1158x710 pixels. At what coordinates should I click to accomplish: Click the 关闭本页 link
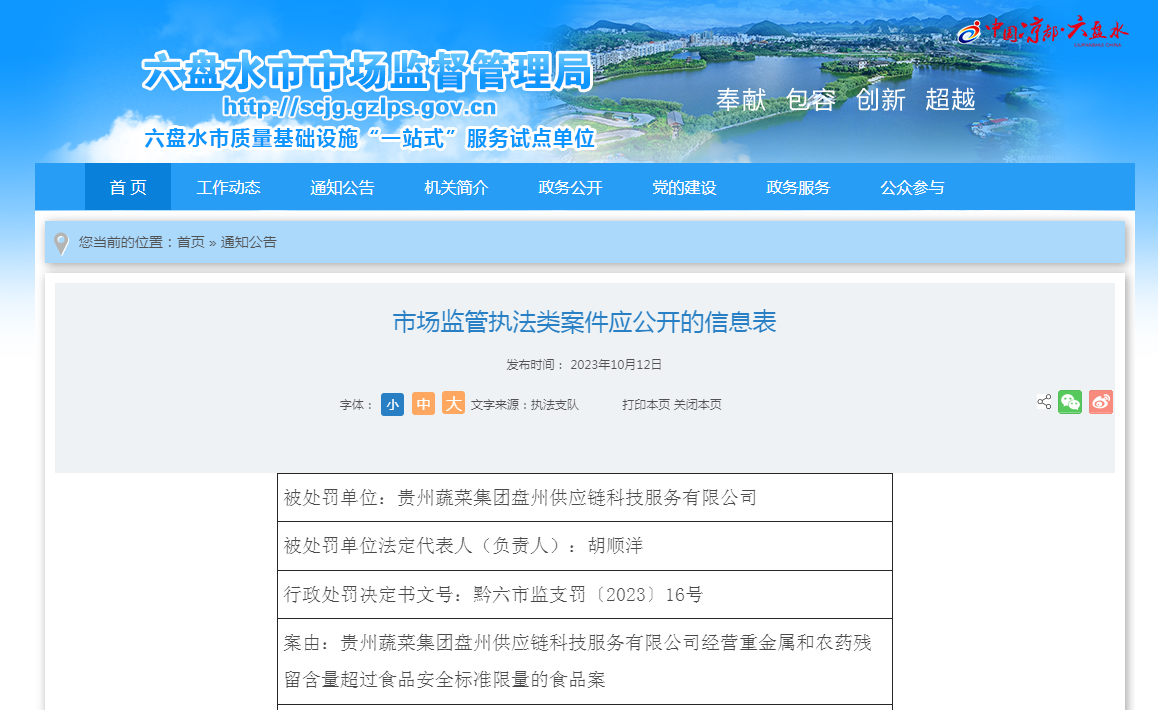click(x=697, y=405)
